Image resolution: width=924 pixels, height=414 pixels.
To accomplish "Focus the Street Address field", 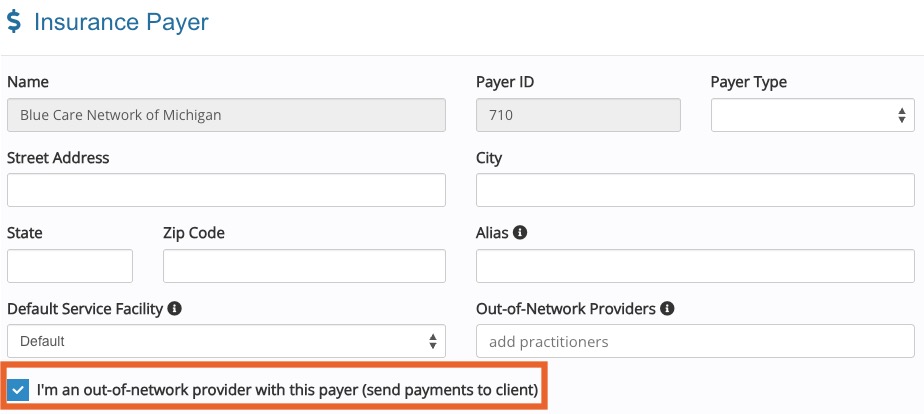I will coord(226,190).
